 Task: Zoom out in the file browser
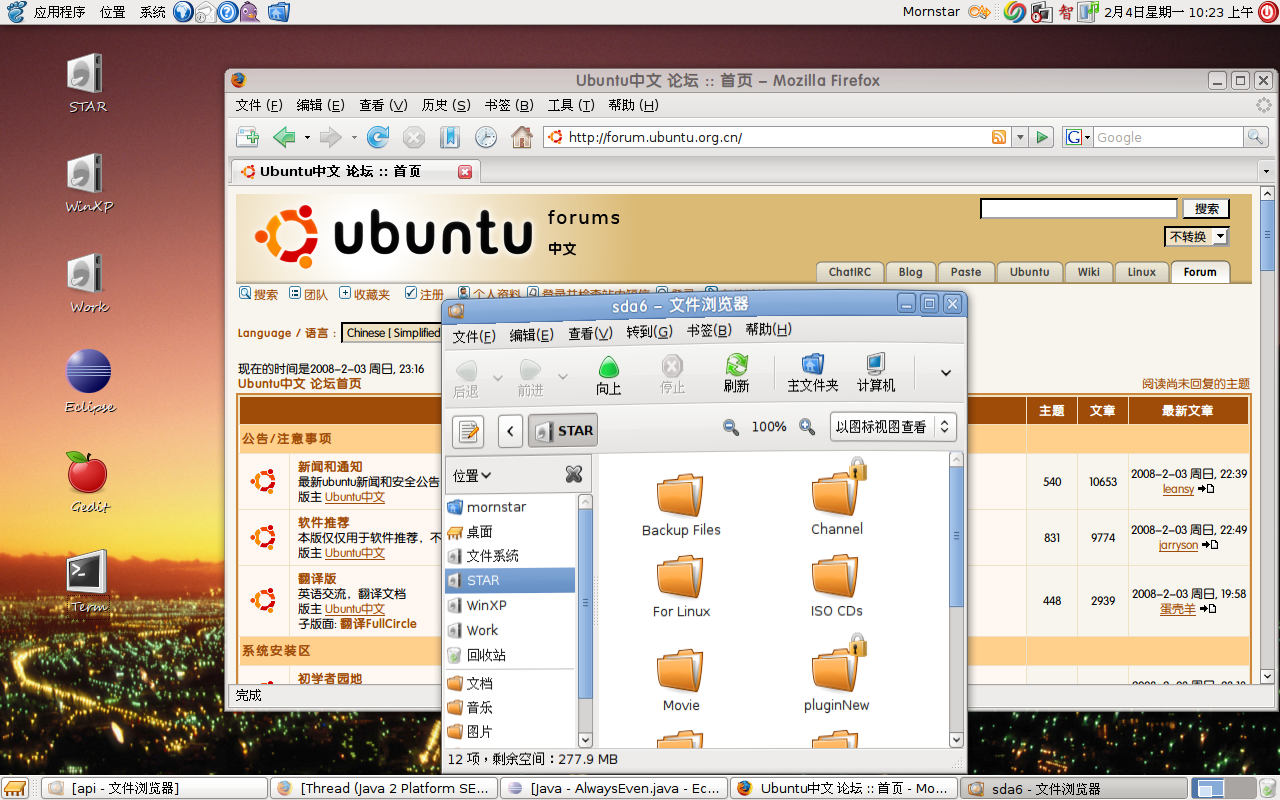coord(731,427)
